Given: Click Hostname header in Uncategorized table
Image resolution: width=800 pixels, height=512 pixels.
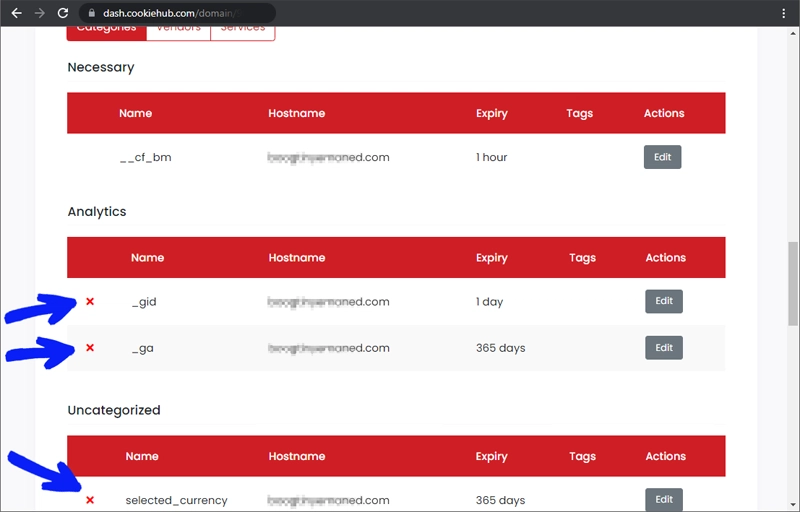Looking at the screenshot, I should 296,456.
